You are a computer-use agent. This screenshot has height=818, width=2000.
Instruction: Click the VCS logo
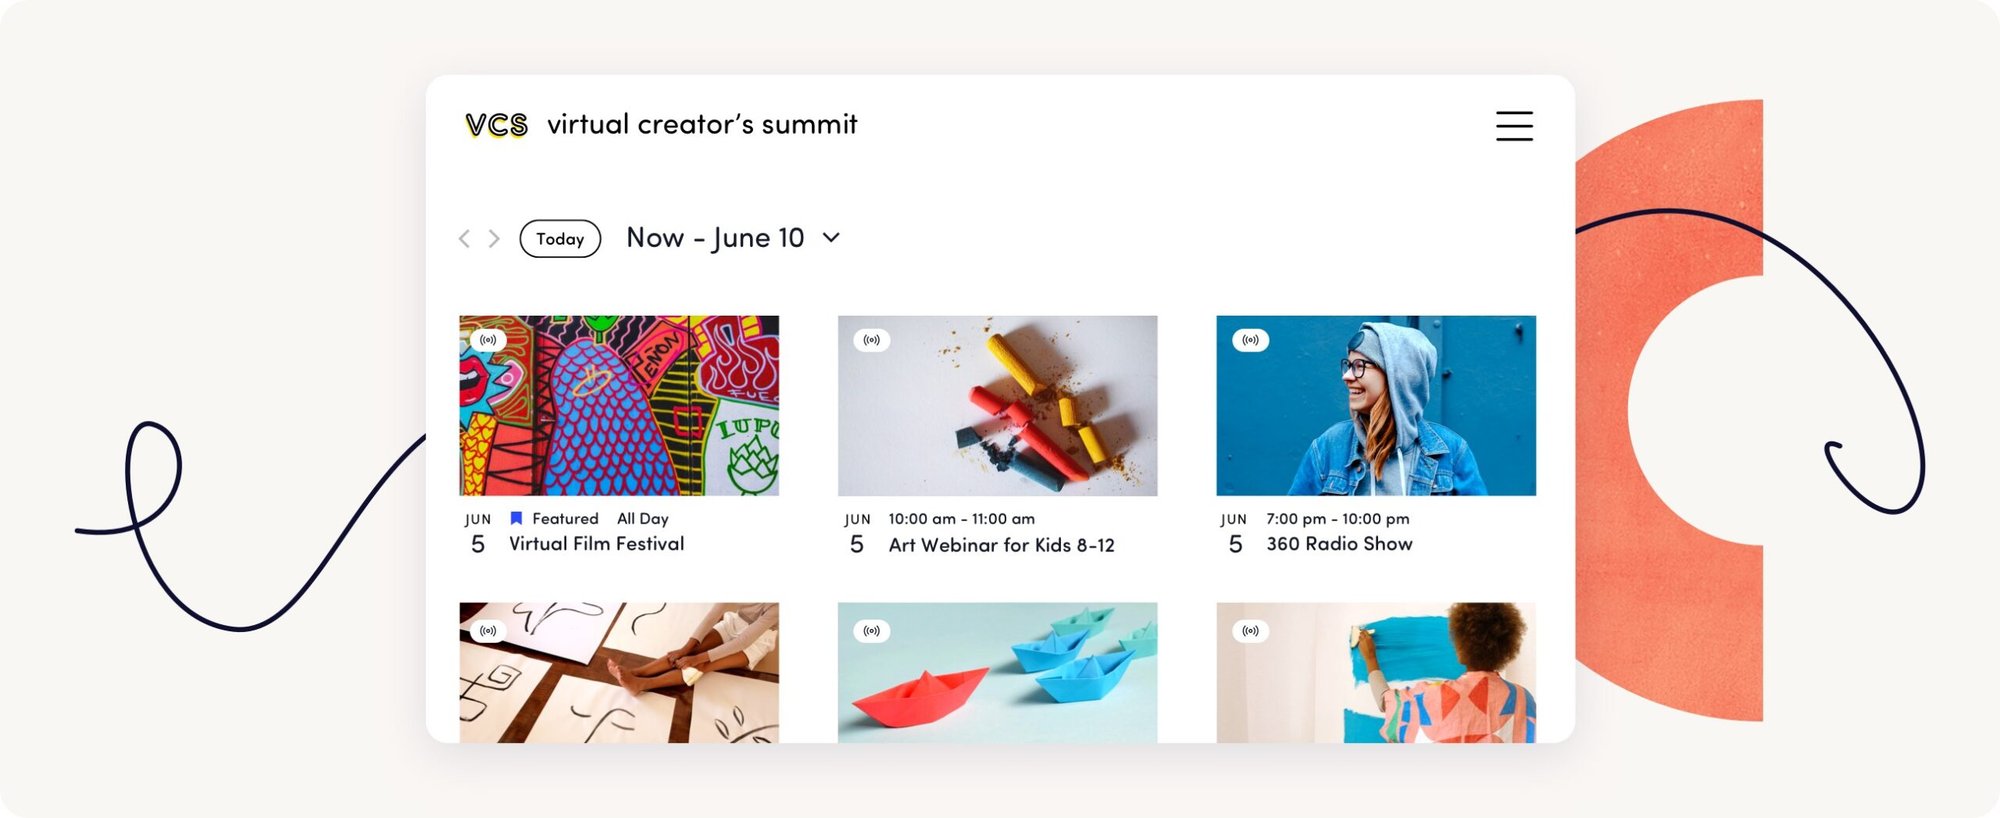[x=494, y=123]
